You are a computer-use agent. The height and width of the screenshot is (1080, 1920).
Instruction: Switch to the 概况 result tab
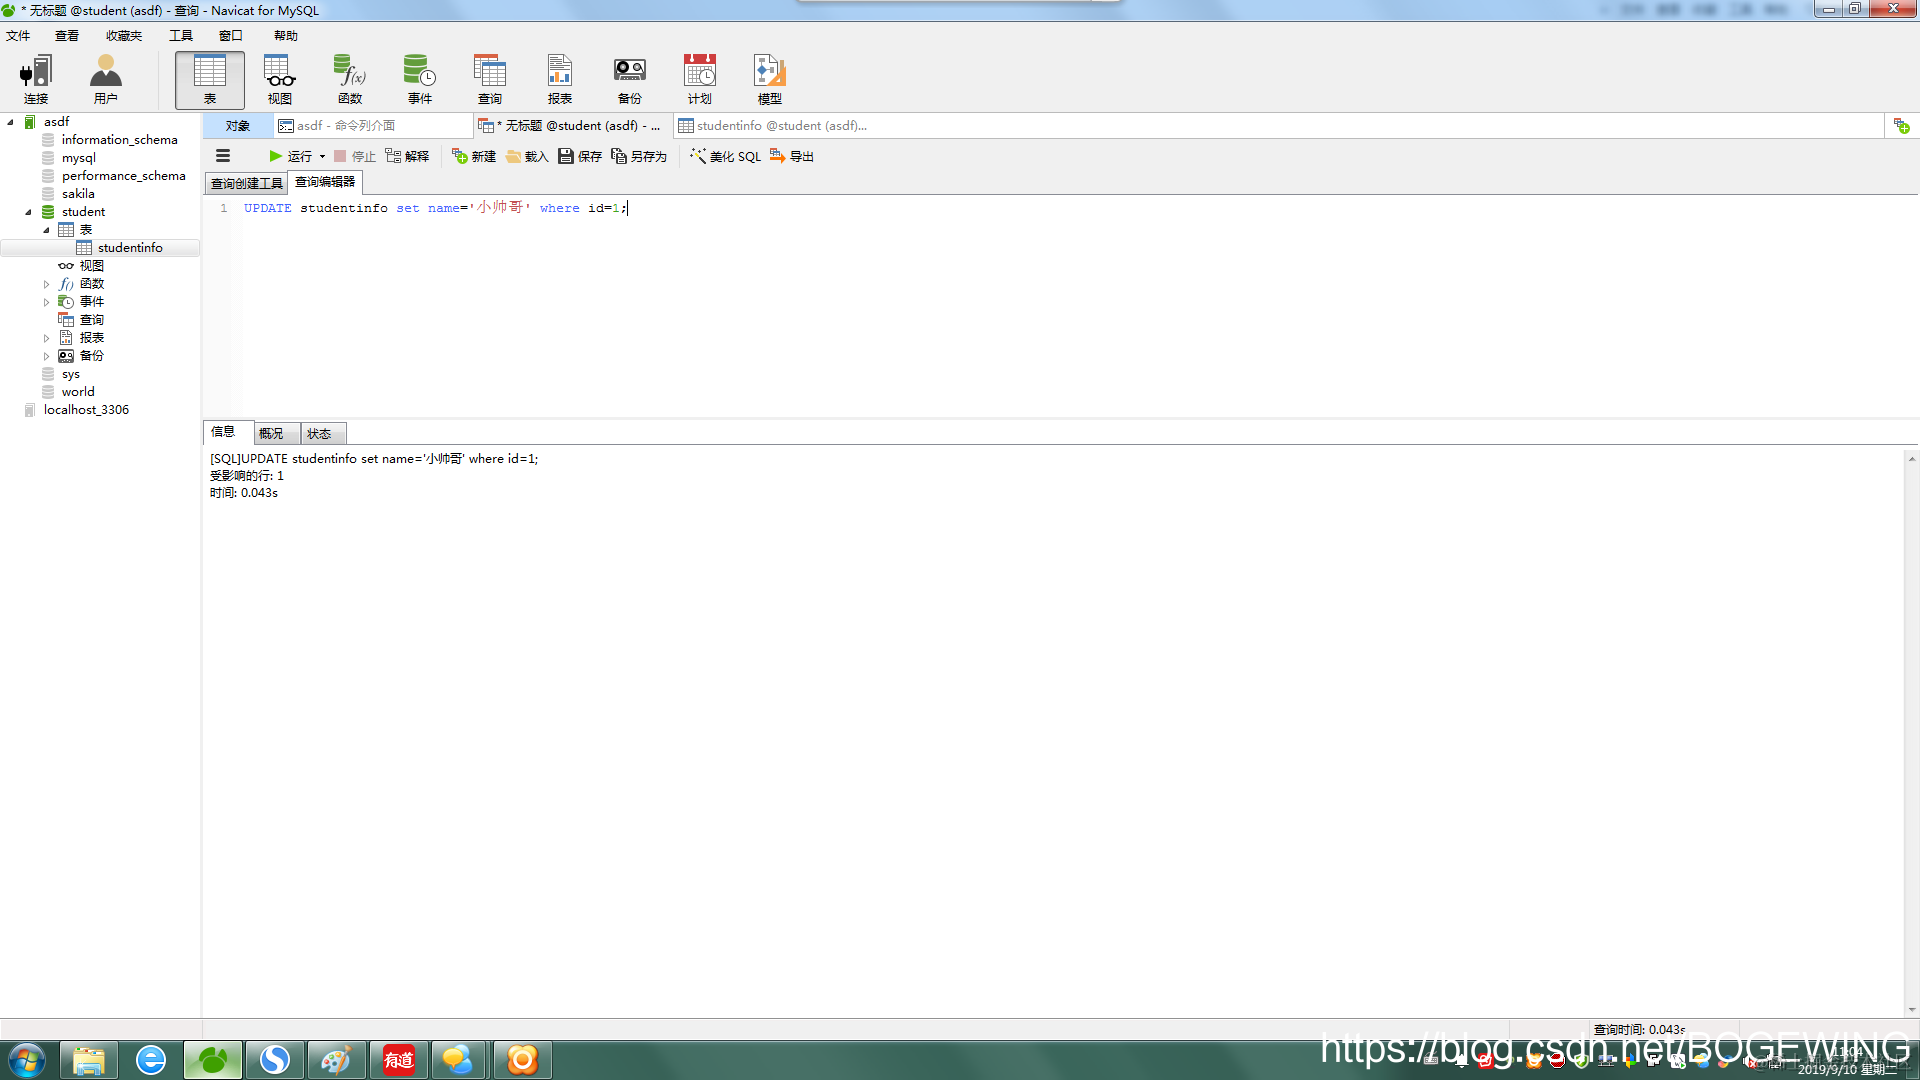pos(271,433)
